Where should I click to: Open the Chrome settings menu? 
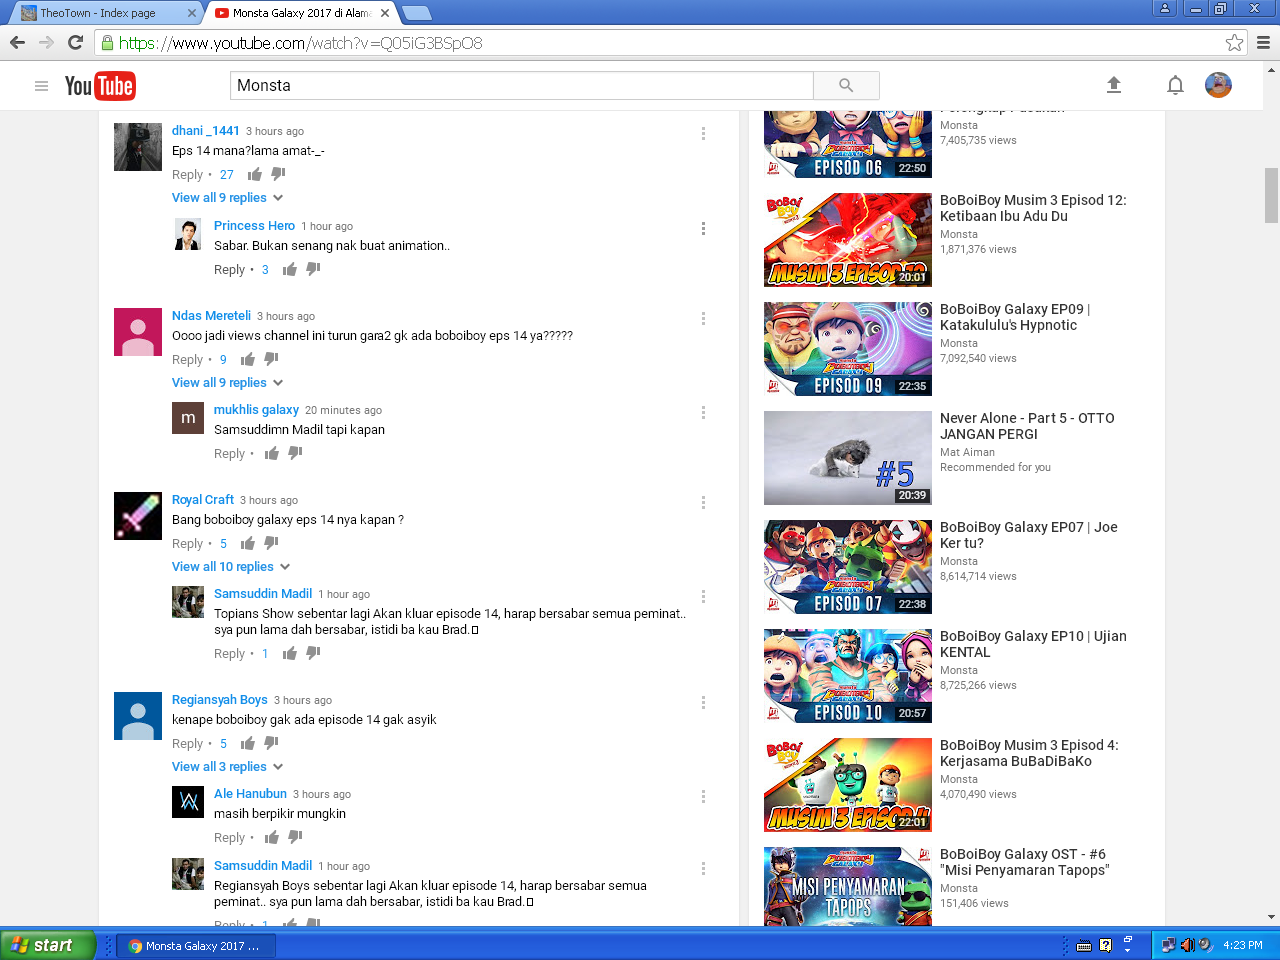point(1263,42)
